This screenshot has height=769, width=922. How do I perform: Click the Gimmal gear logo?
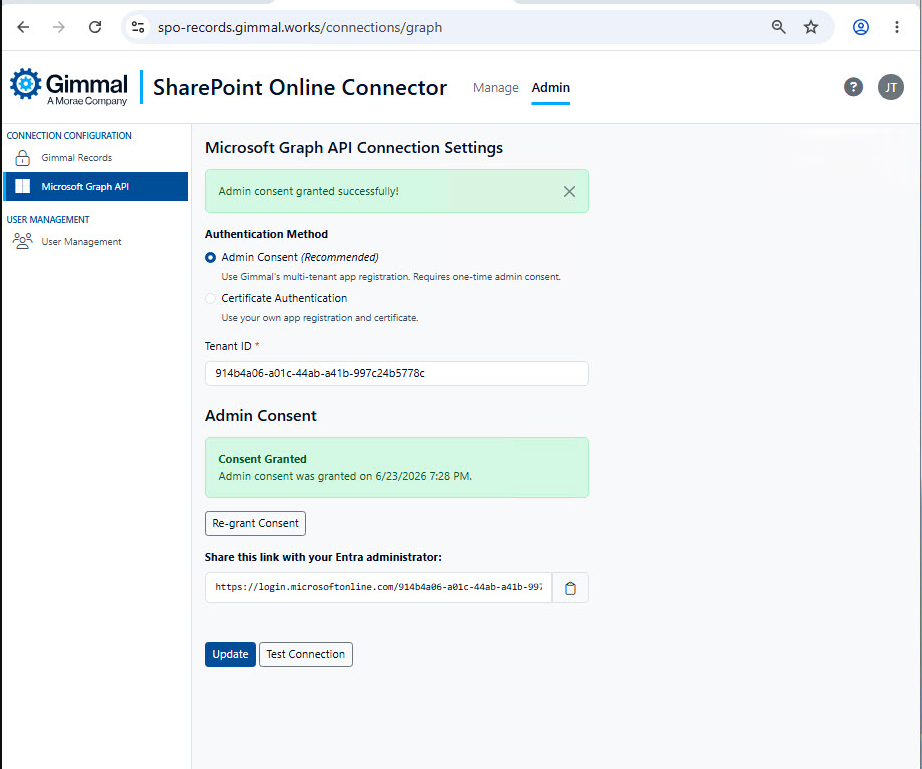coord(25,83)
